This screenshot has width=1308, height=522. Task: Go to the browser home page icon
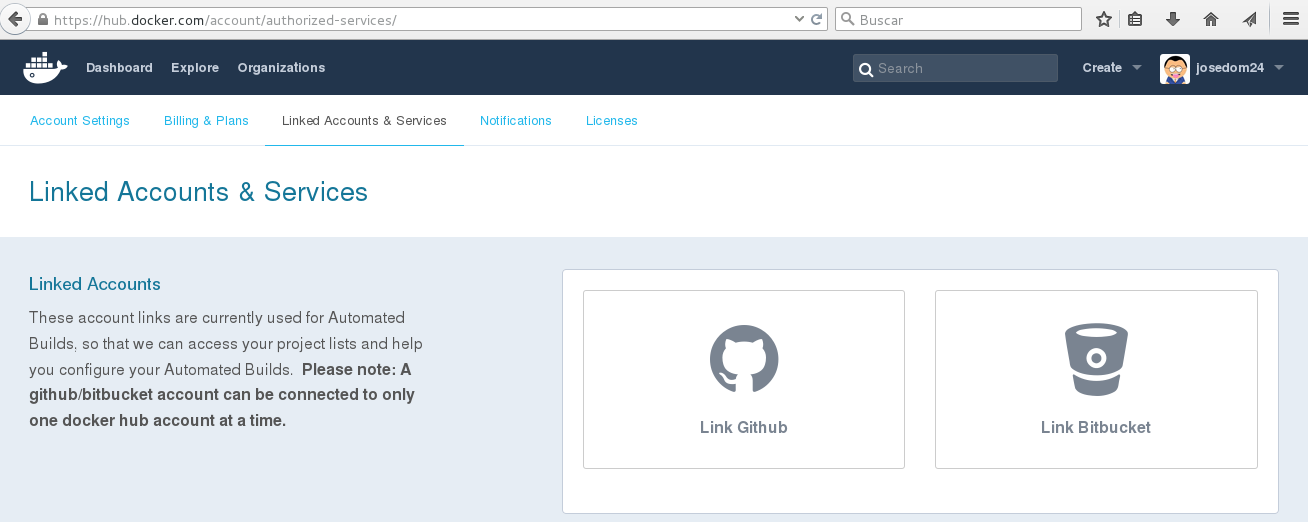[x=1211, y=19]
